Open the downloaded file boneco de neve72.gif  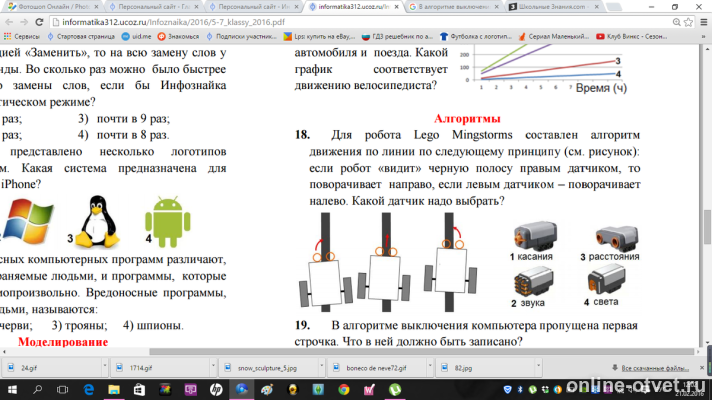pos(378,368)
